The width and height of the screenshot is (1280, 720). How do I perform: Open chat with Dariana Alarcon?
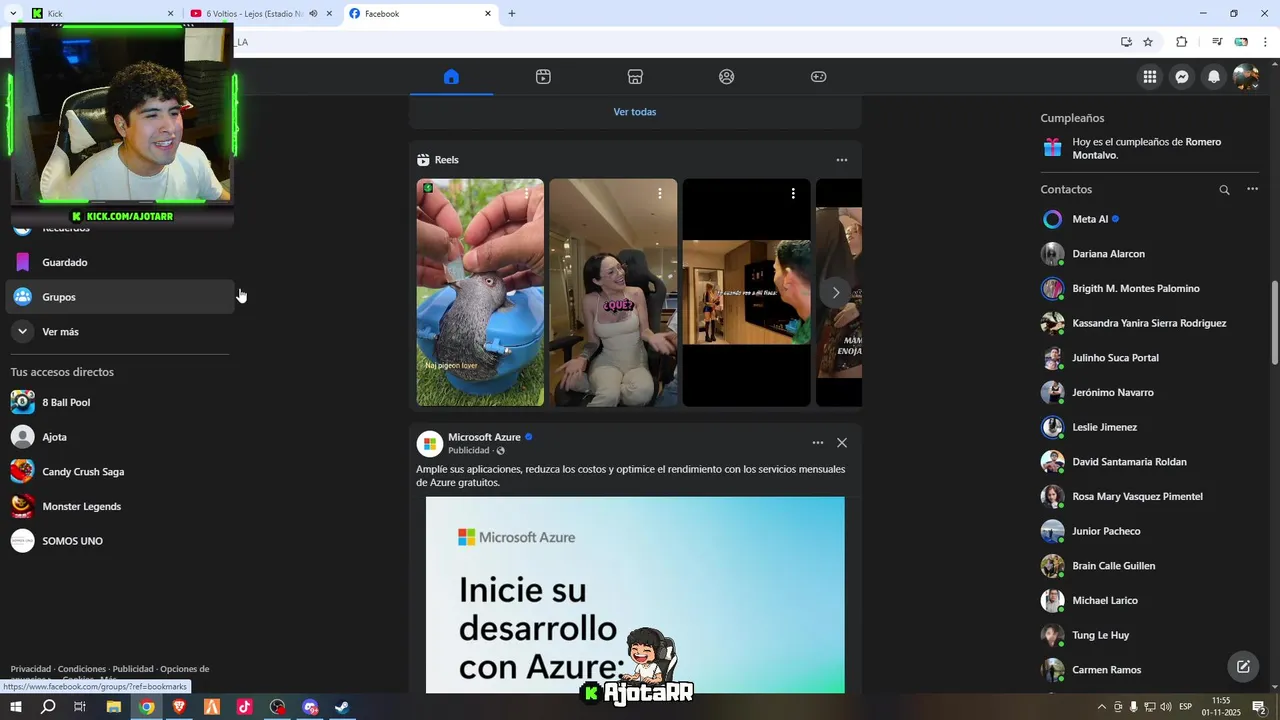(1150, 254)
